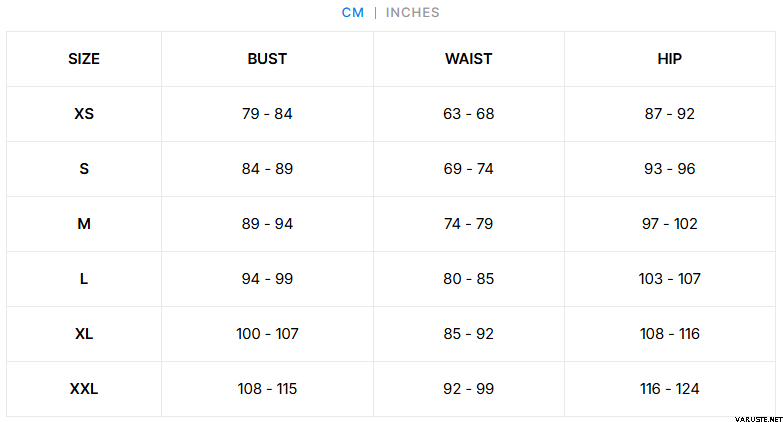
Task: Select the XS size row label
Action: [84, 114]
